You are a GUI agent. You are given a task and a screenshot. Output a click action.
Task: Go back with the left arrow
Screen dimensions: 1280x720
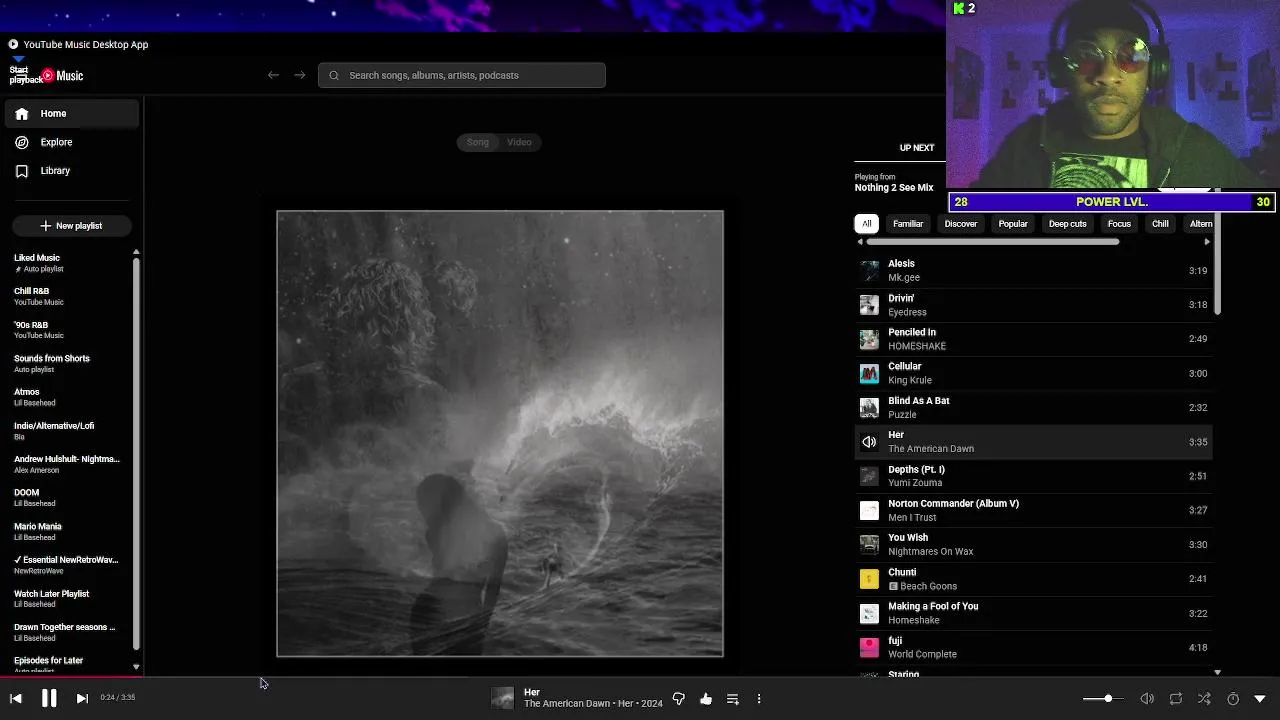(x=273, y=75)
